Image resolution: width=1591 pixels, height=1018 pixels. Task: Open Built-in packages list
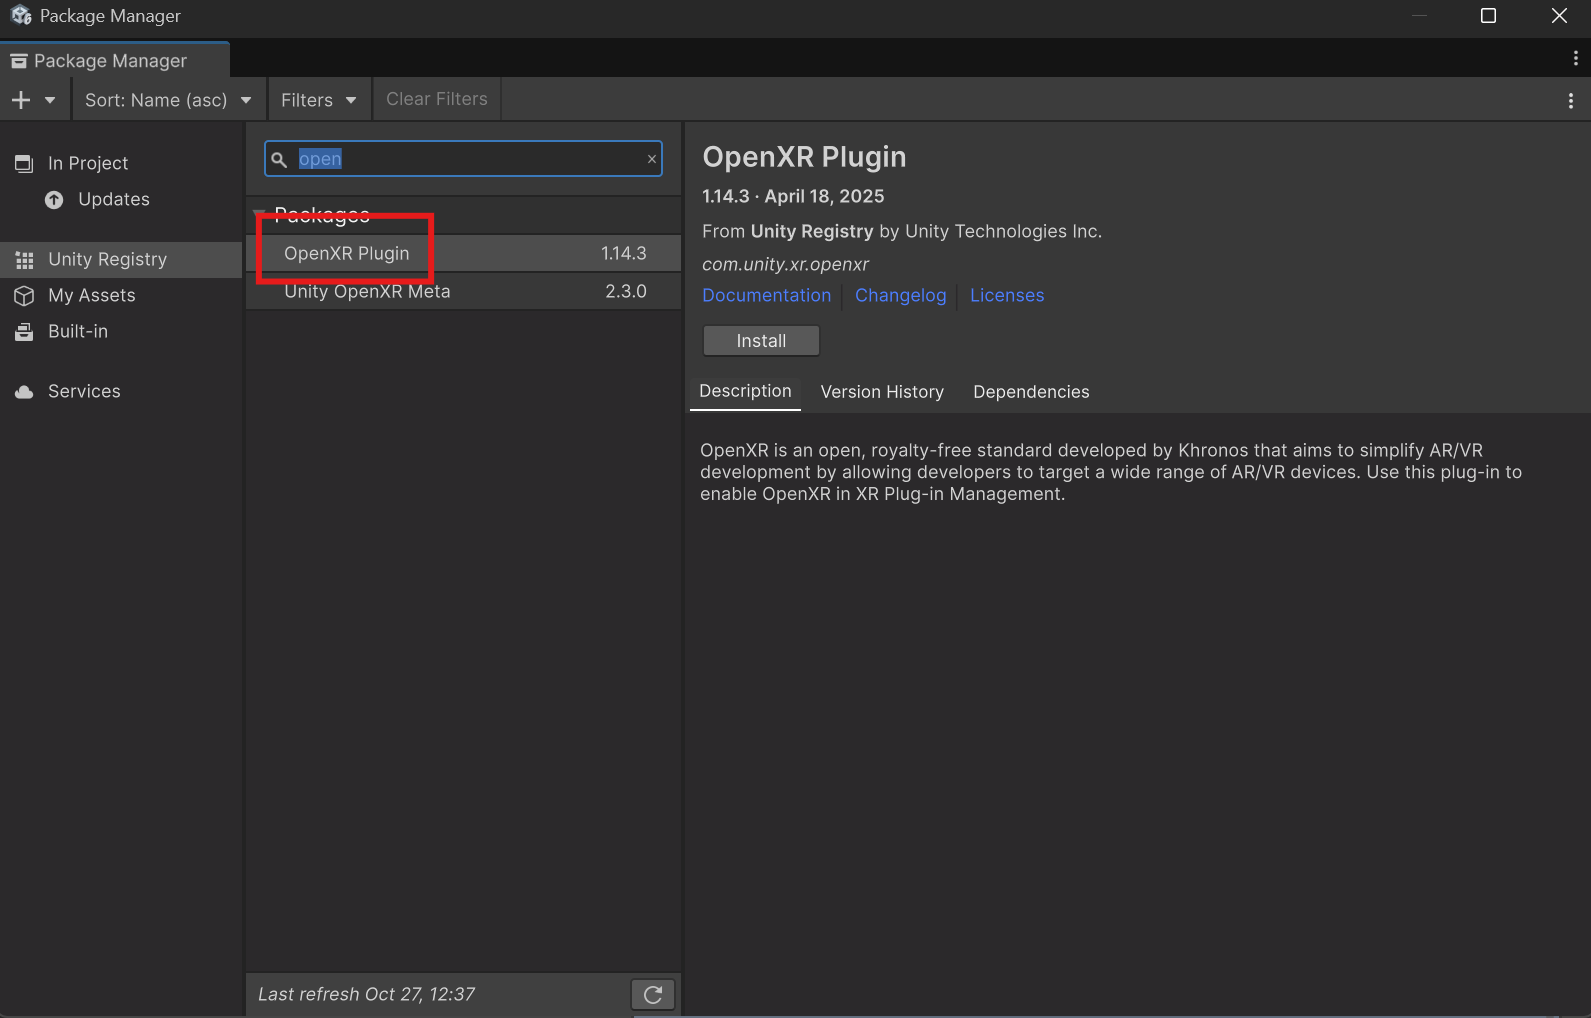(x=78, y=331)
